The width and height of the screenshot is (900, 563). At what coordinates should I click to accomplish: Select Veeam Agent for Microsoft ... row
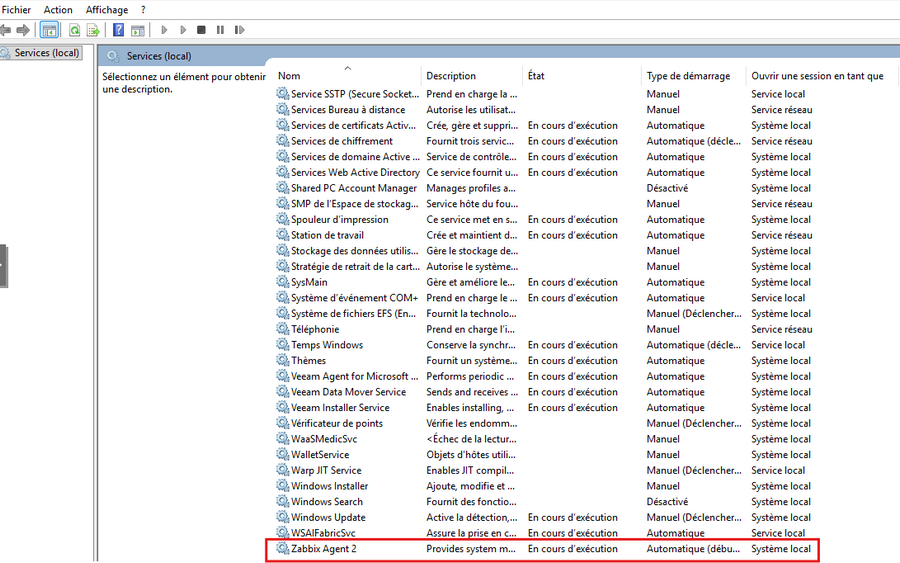tap(355, 376)
